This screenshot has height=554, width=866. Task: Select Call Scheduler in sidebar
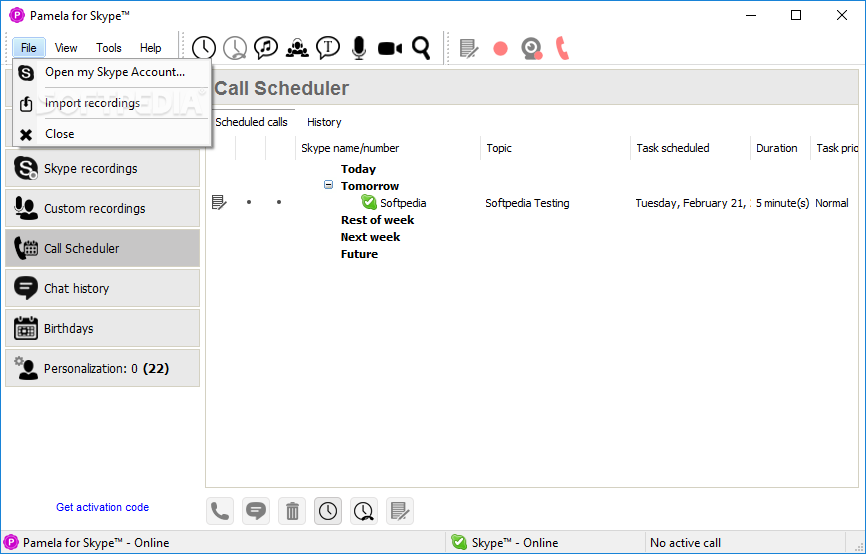click(103, 248)
